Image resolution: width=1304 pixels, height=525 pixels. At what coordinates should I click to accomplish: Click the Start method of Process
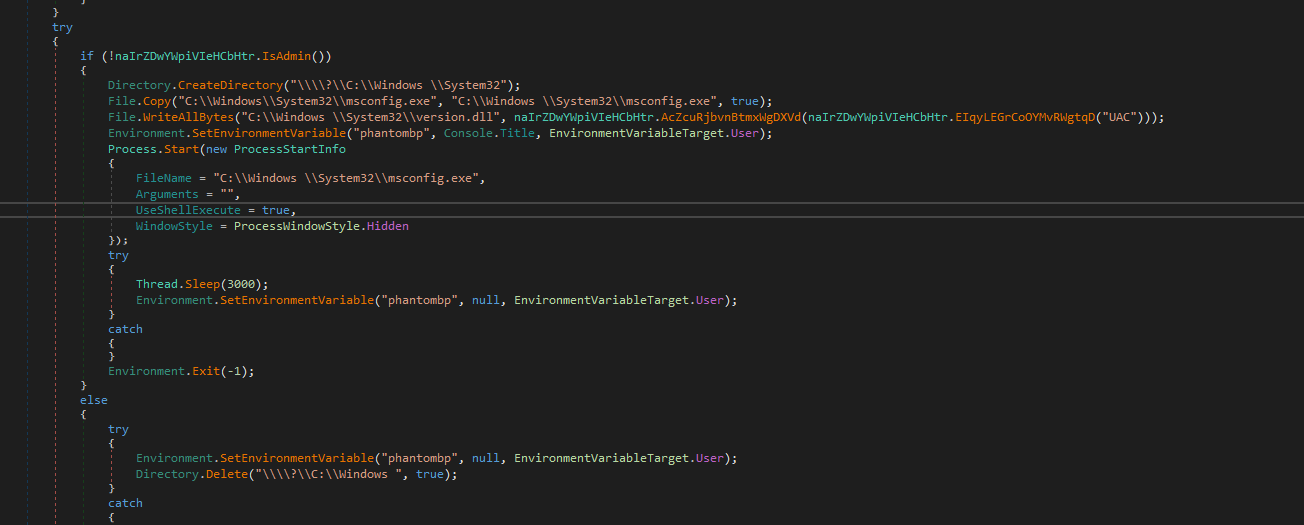click(x=181, y=149)
